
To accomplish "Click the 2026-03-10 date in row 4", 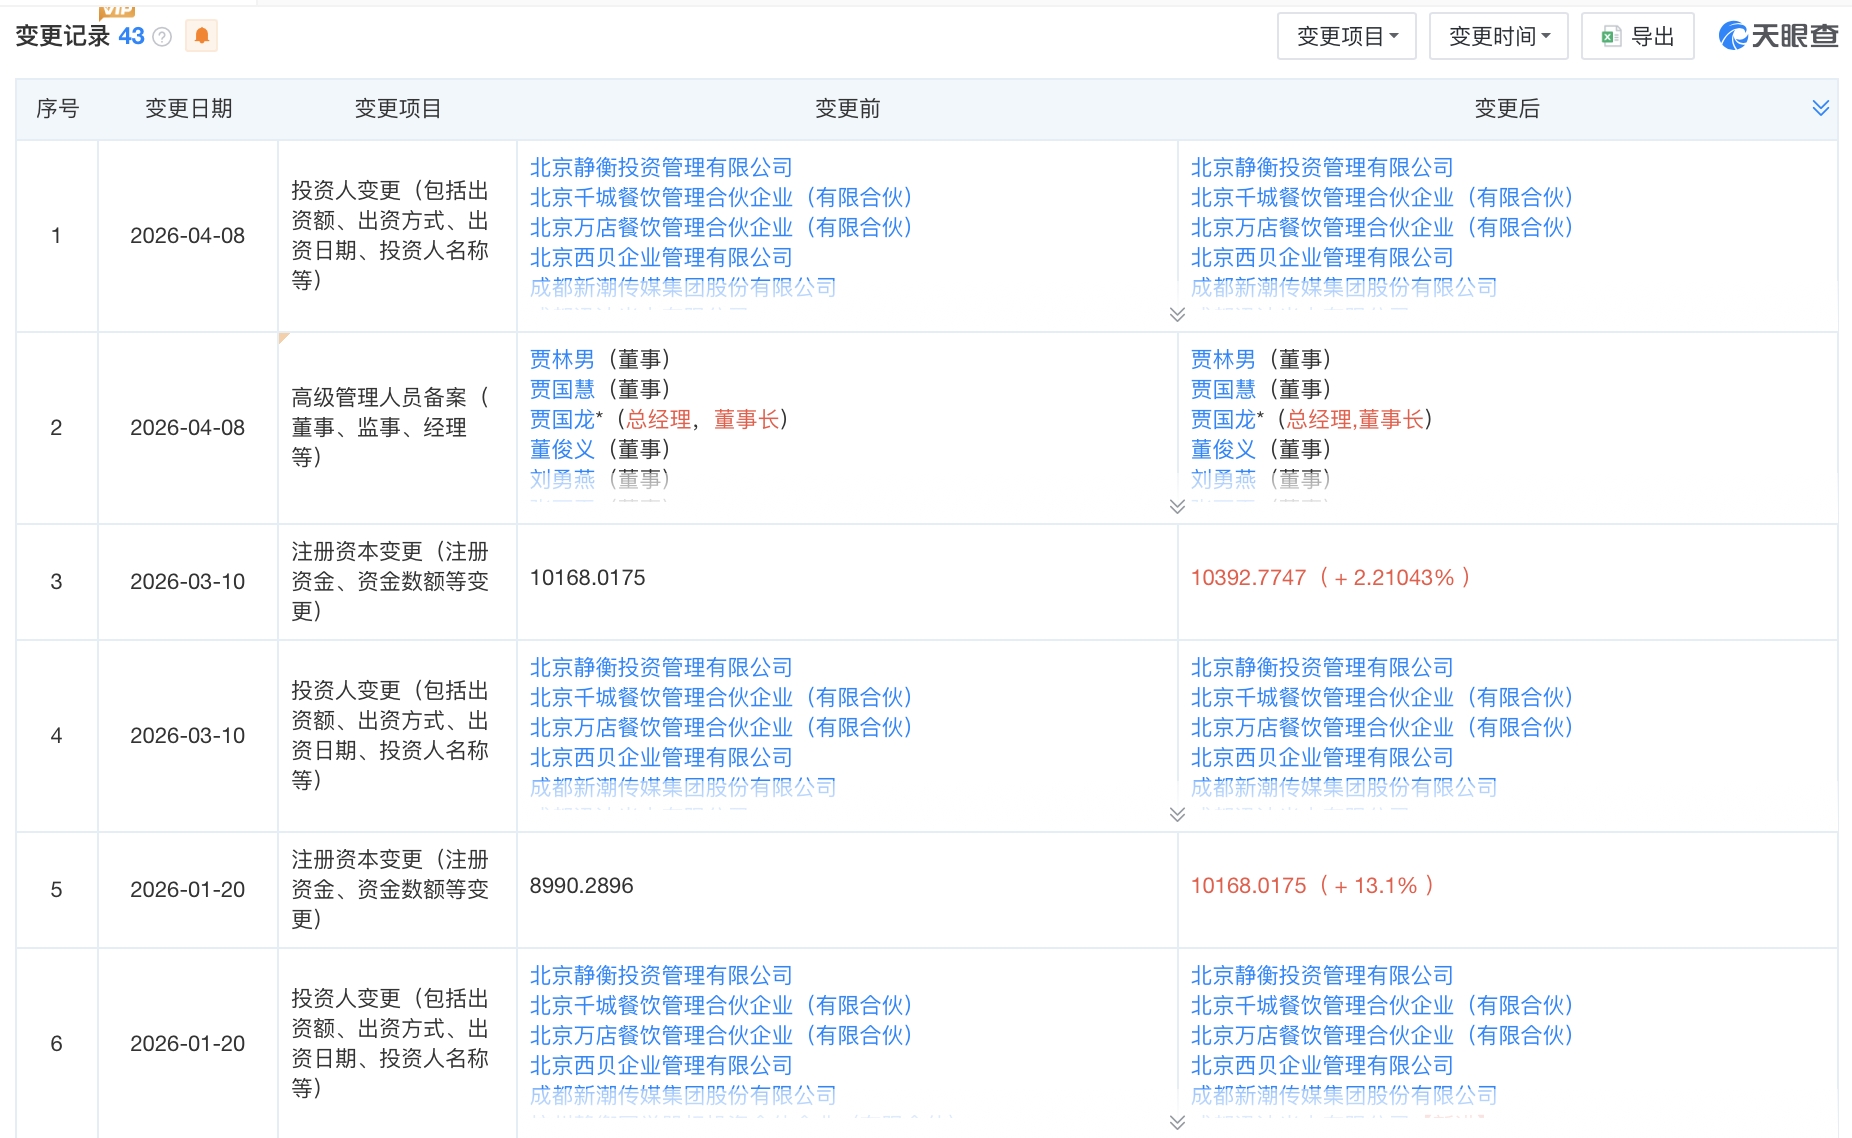I will click(187, 735).
